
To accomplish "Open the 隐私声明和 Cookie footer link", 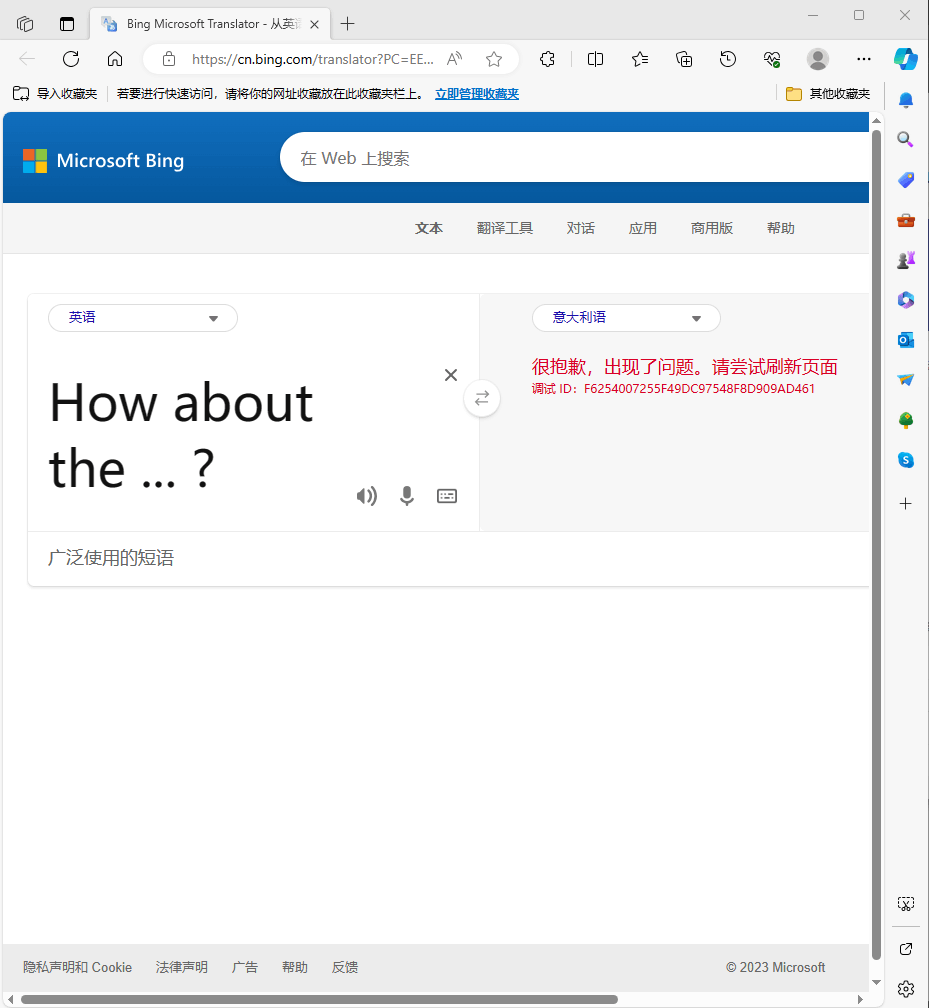I will [x=77, y=967].
